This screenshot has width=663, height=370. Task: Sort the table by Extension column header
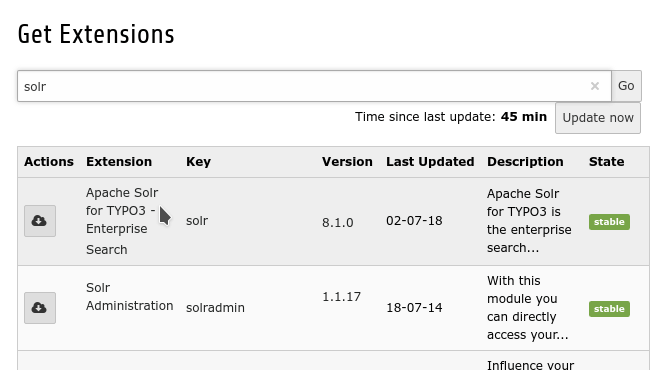[x=119, y=162]
